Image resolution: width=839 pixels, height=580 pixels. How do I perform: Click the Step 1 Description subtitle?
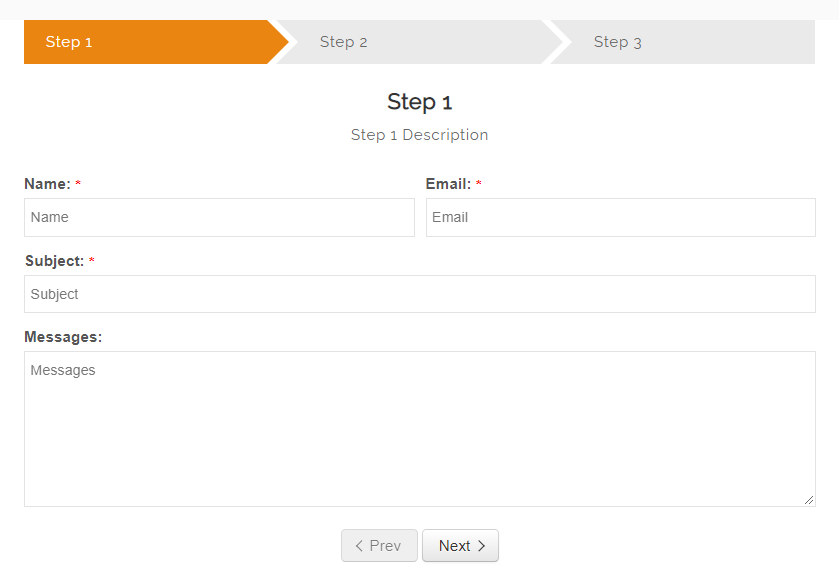(420, 135)
